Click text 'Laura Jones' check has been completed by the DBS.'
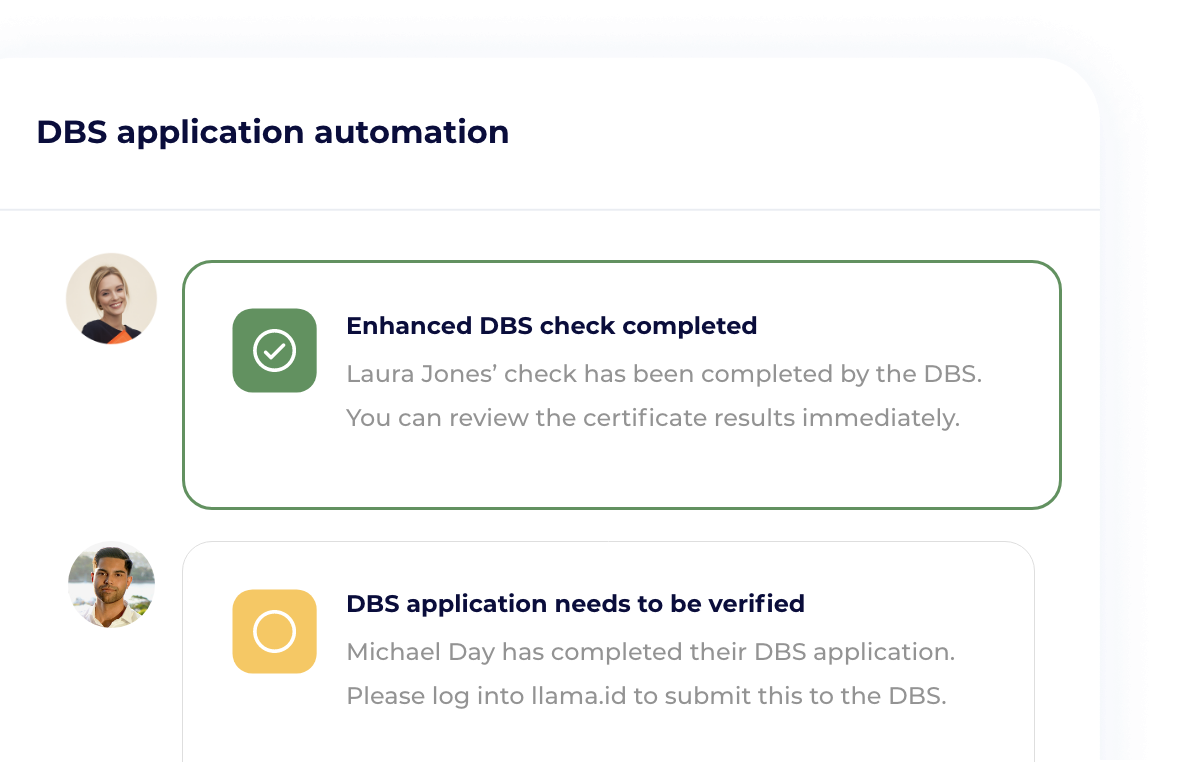 point(664,374)
